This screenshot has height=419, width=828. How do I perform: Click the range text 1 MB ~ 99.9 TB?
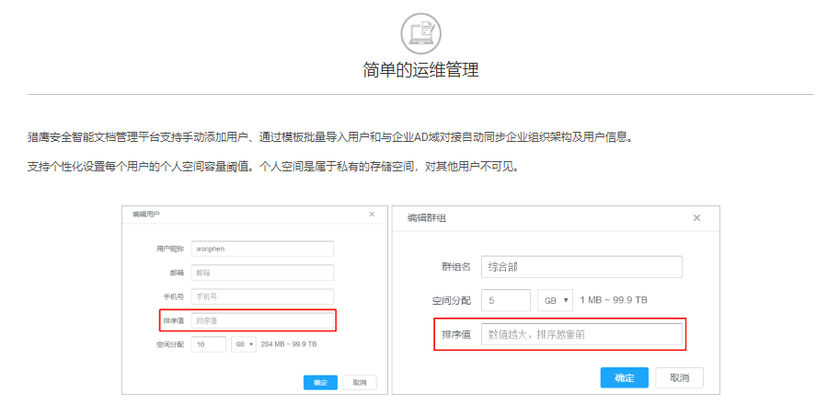[613, 300]
